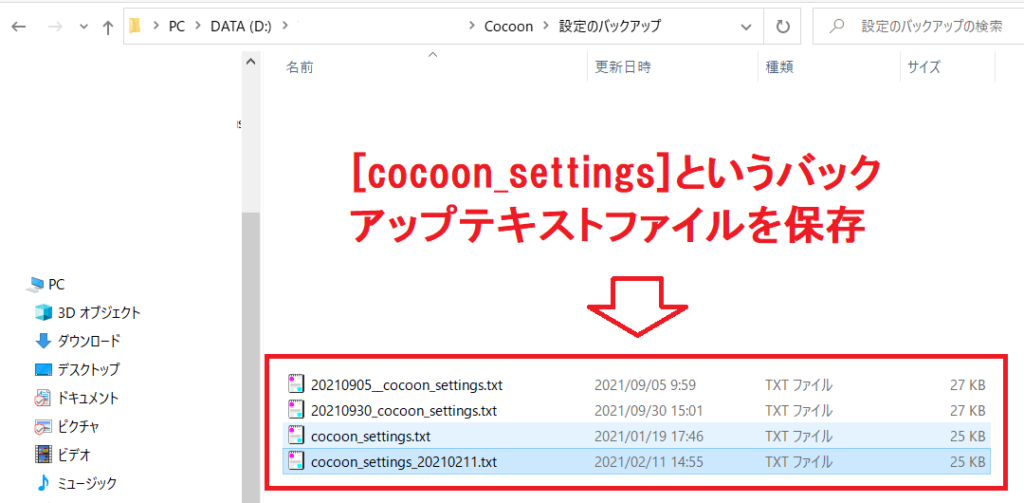Select PC in the address breadcrumb
The height and width of the screenshot is (503, 1024).
tap(176, 27)
